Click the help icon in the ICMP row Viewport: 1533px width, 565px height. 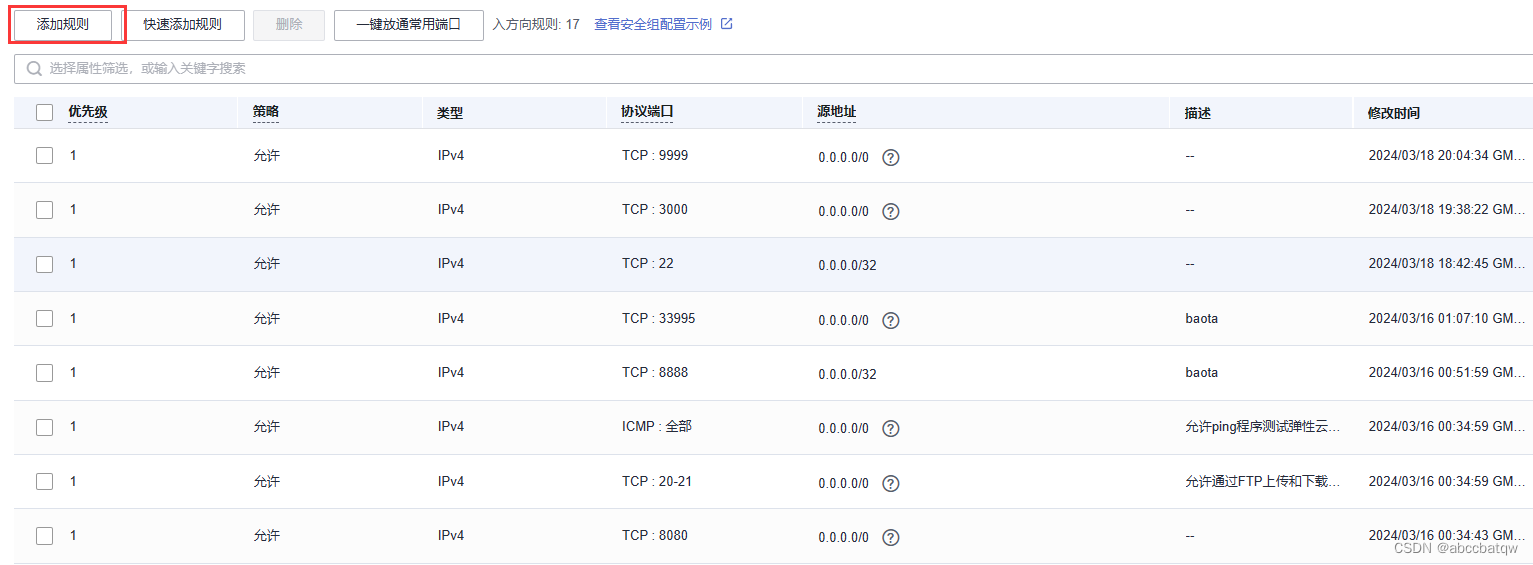pos(891,428)
